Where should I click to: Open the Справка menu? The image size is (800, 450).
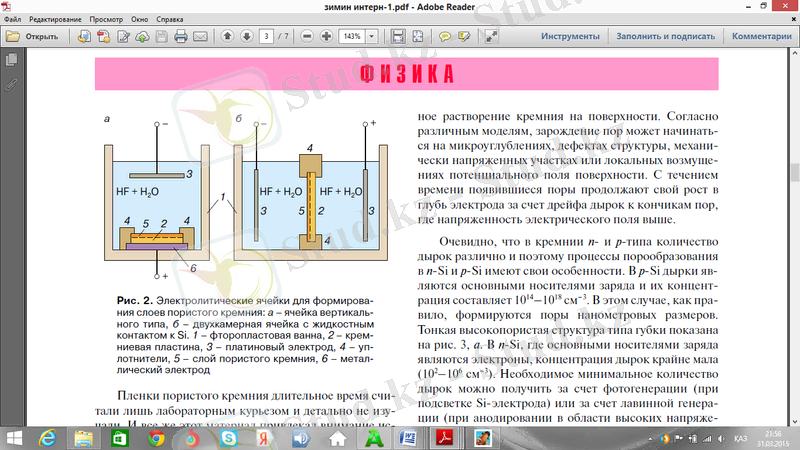pyautogui.click(x=169, y=19)
